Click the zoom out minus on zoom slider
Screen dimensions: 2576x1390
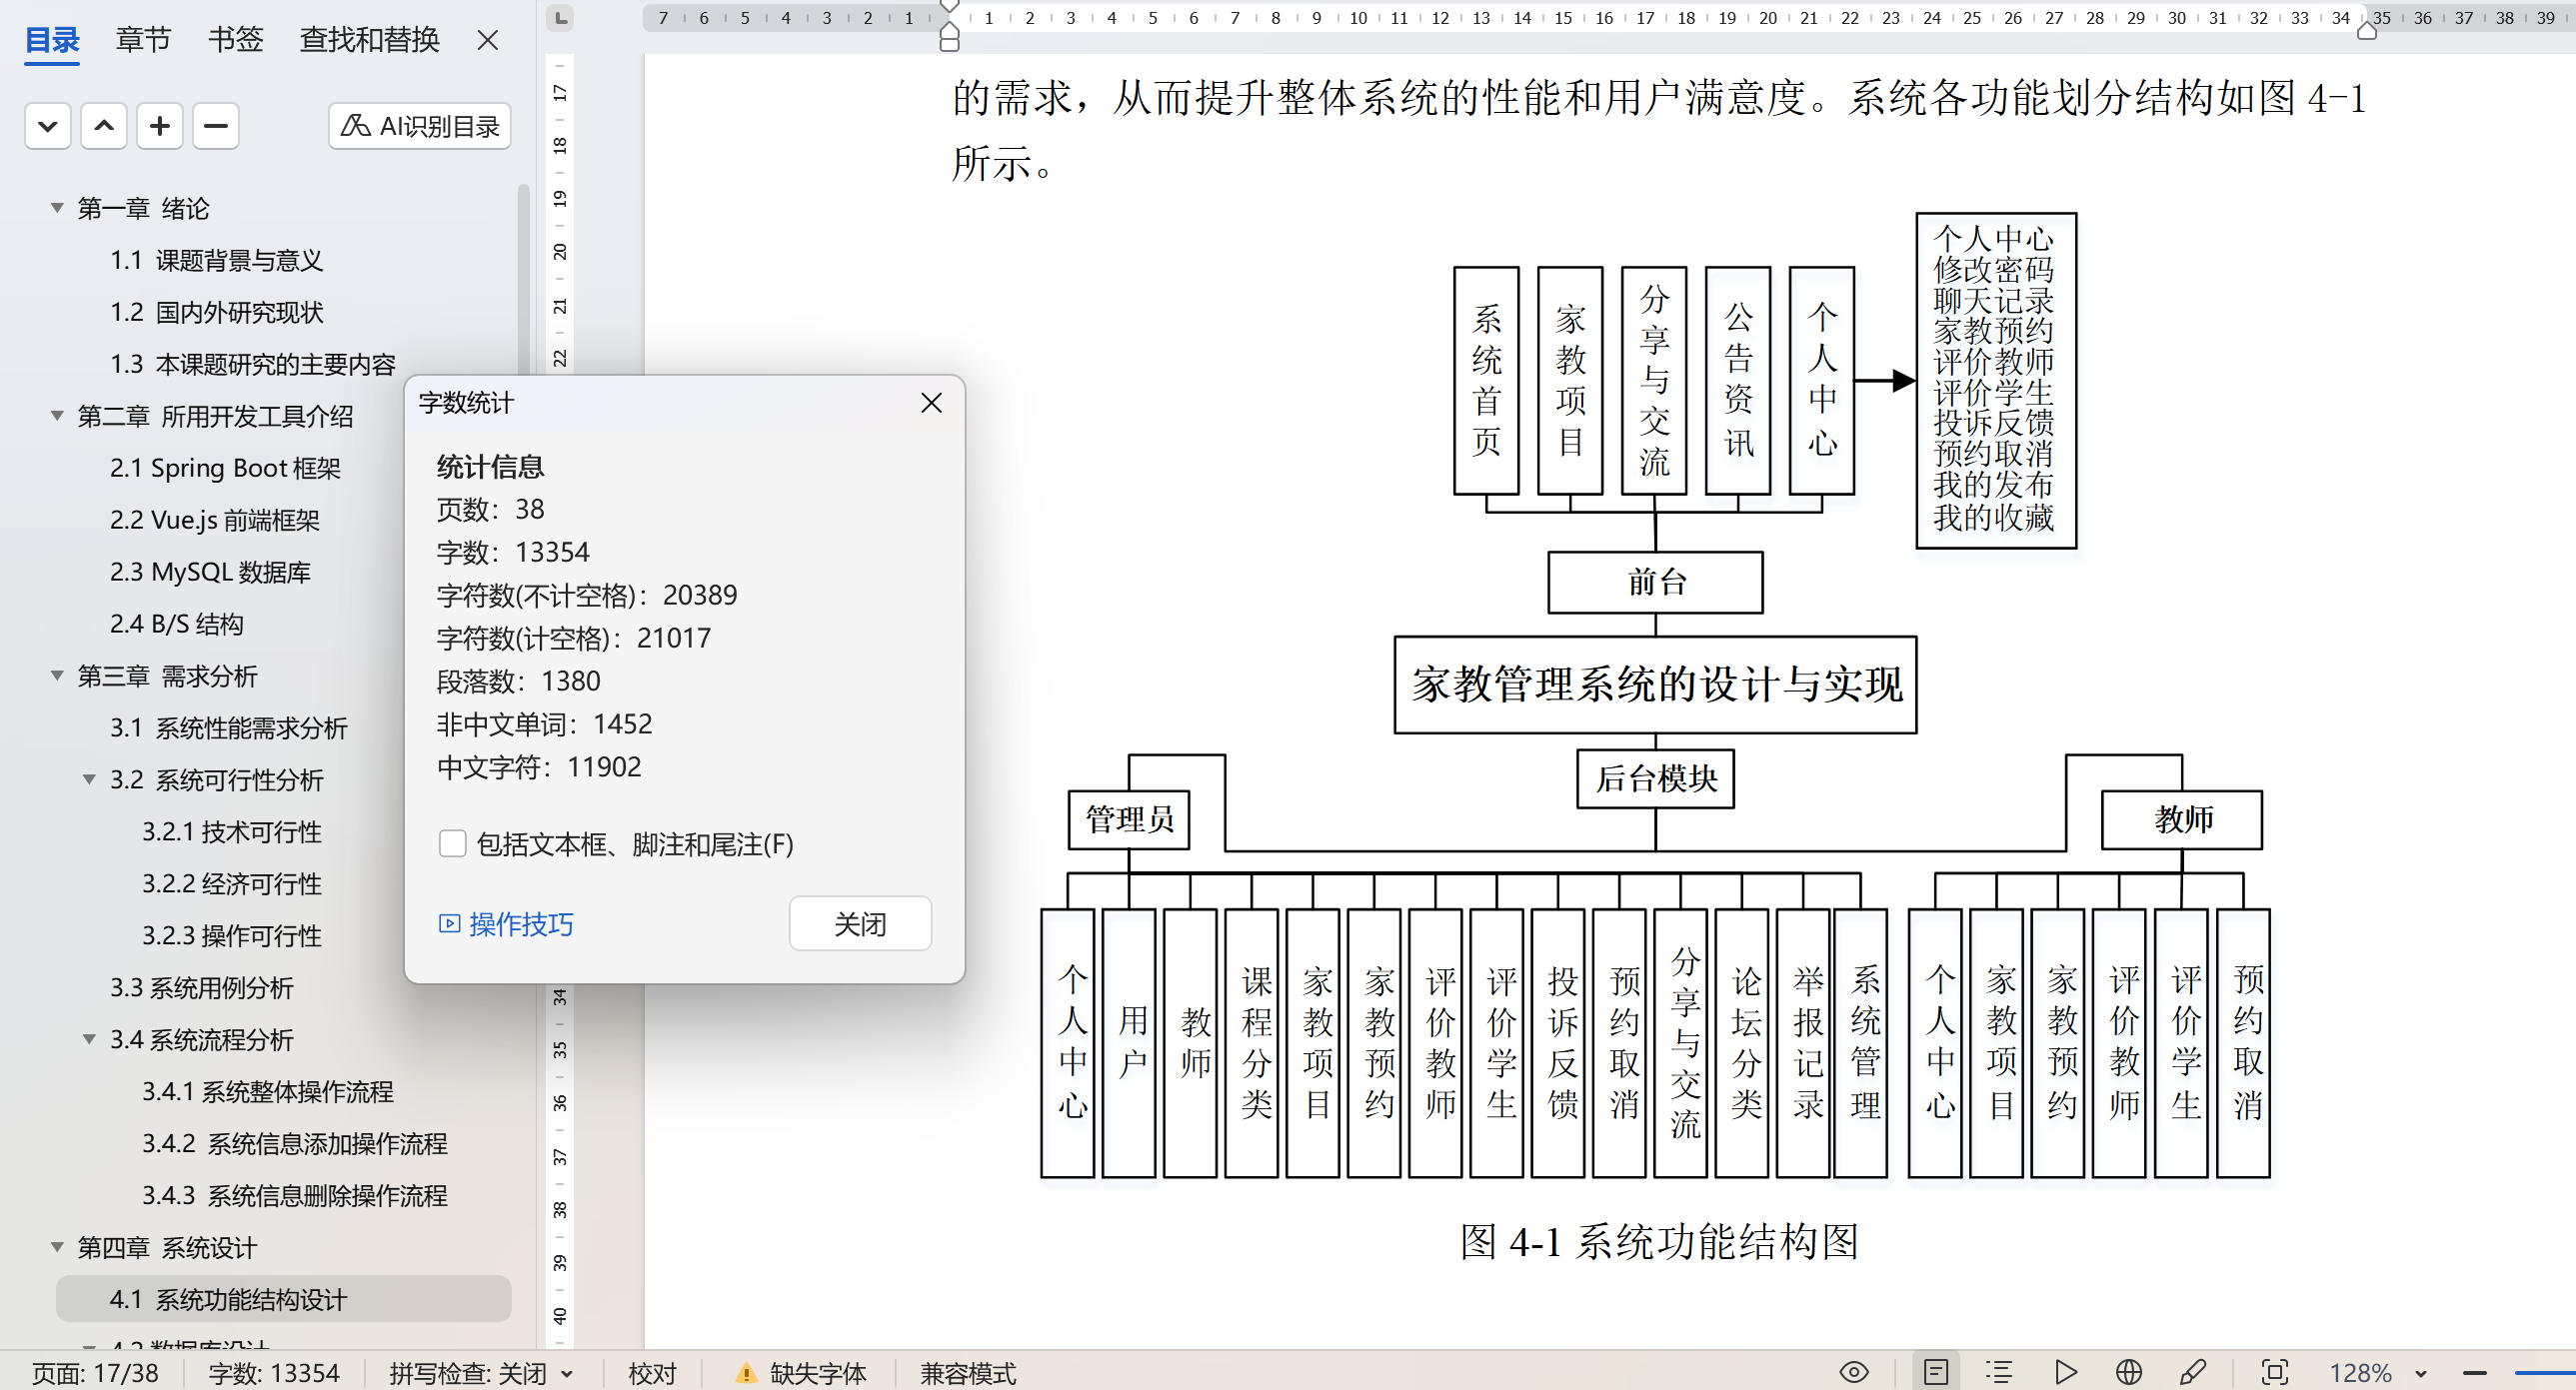click(x=2475, y=1373)
